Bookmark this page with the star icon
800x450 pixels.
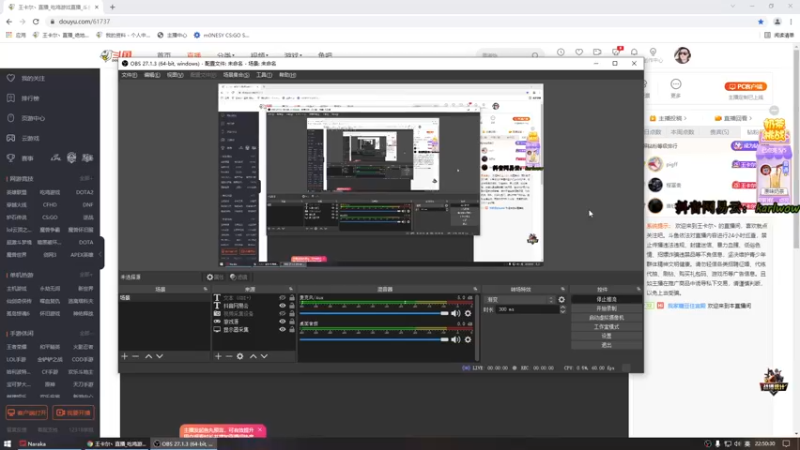pyautogui.click(x=761, y=21)
